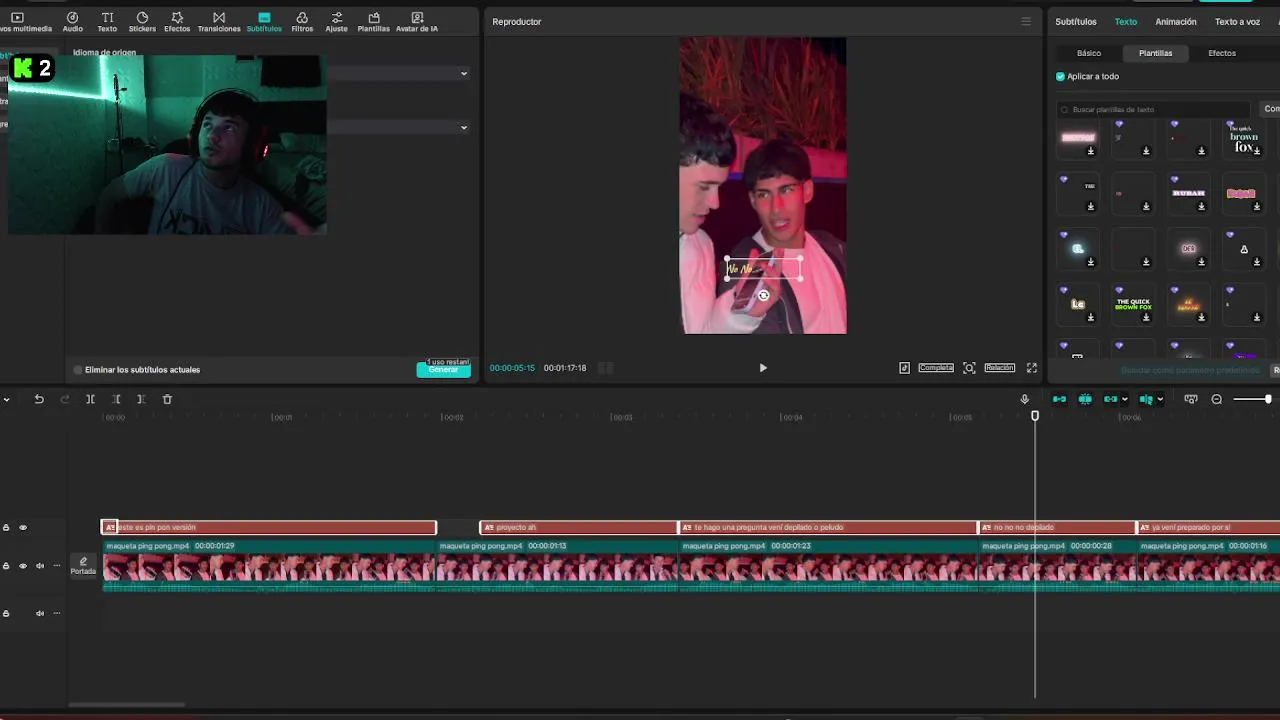Screen dimensions: 1280x720
Task: Open the Texto tool tab
Action: pyautogui.click(x=107, y=22)
